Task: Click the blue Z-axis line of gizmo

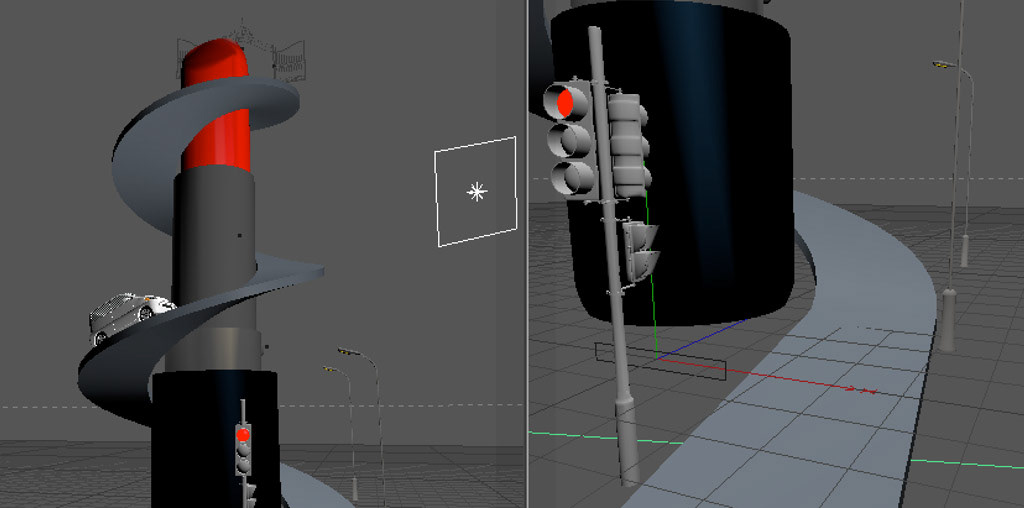Action: 705,338
